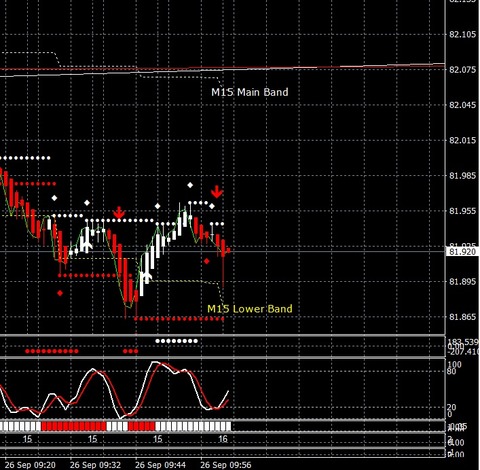
Task: Select the red sell arrow above 09:32 candles
Action: tap(119, 212)
